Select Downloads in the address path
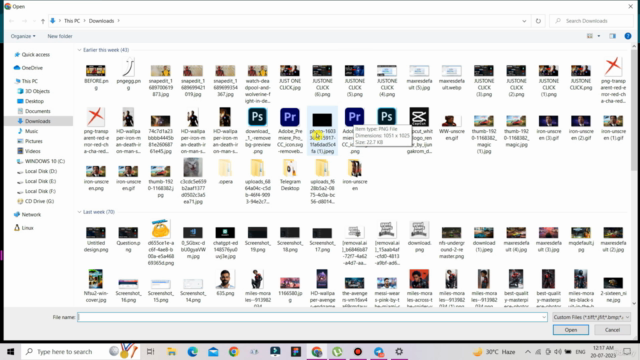The image size is (640, 360). point(101,21)
